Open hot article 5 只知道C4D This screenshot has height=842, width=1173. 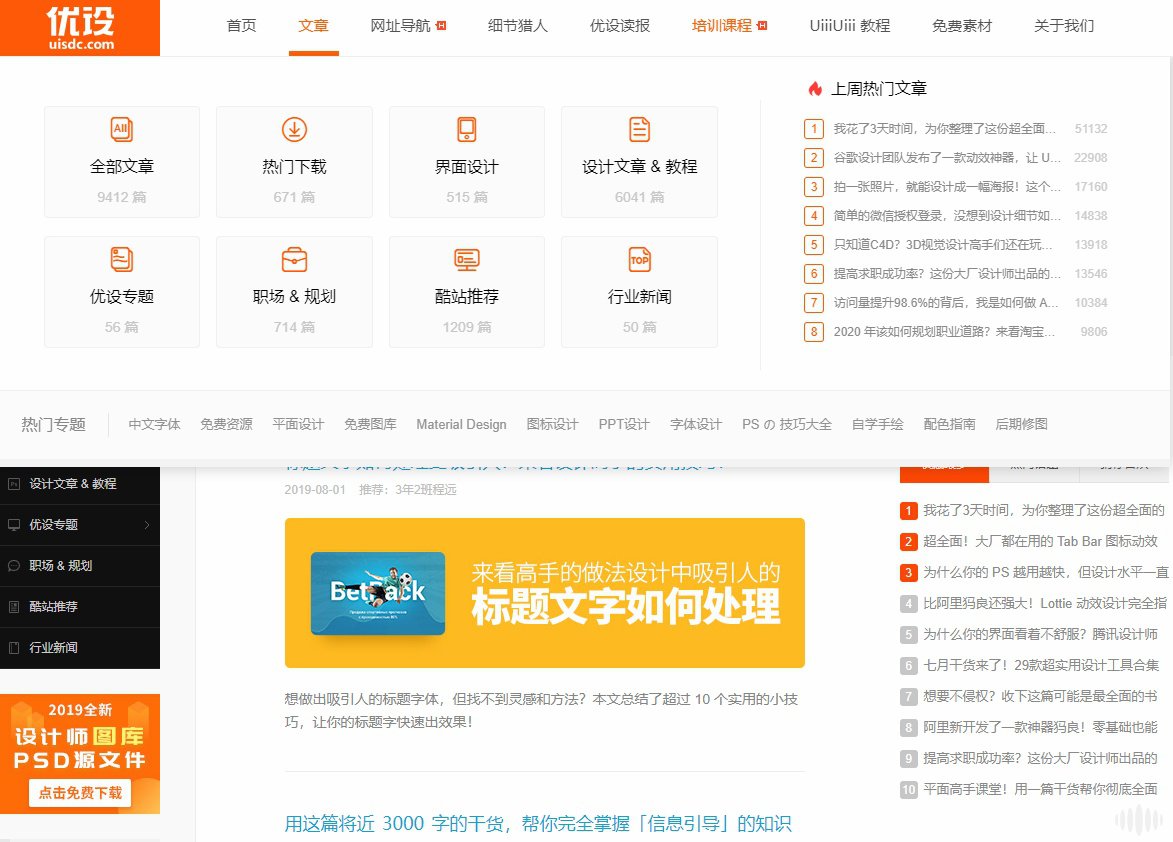point(943,245)
